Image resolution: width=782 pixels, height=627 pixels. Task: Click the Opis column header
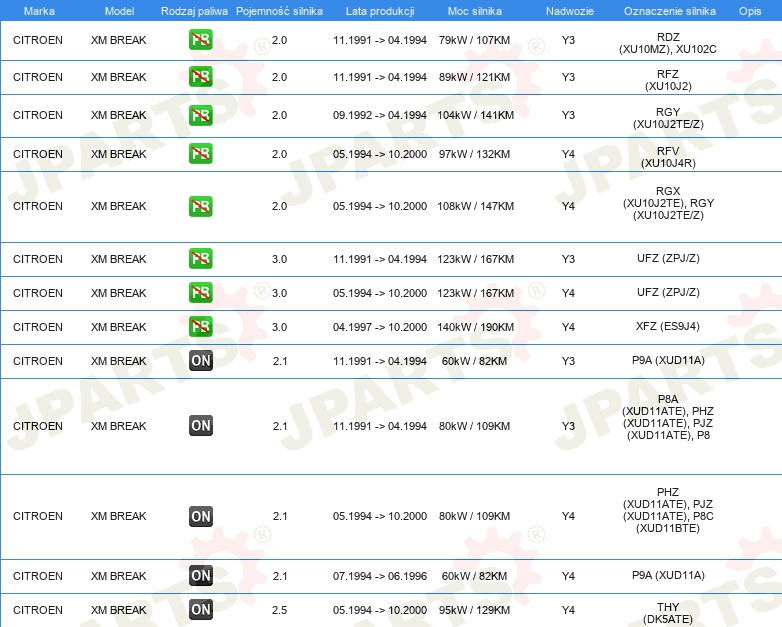click(750, 11)
